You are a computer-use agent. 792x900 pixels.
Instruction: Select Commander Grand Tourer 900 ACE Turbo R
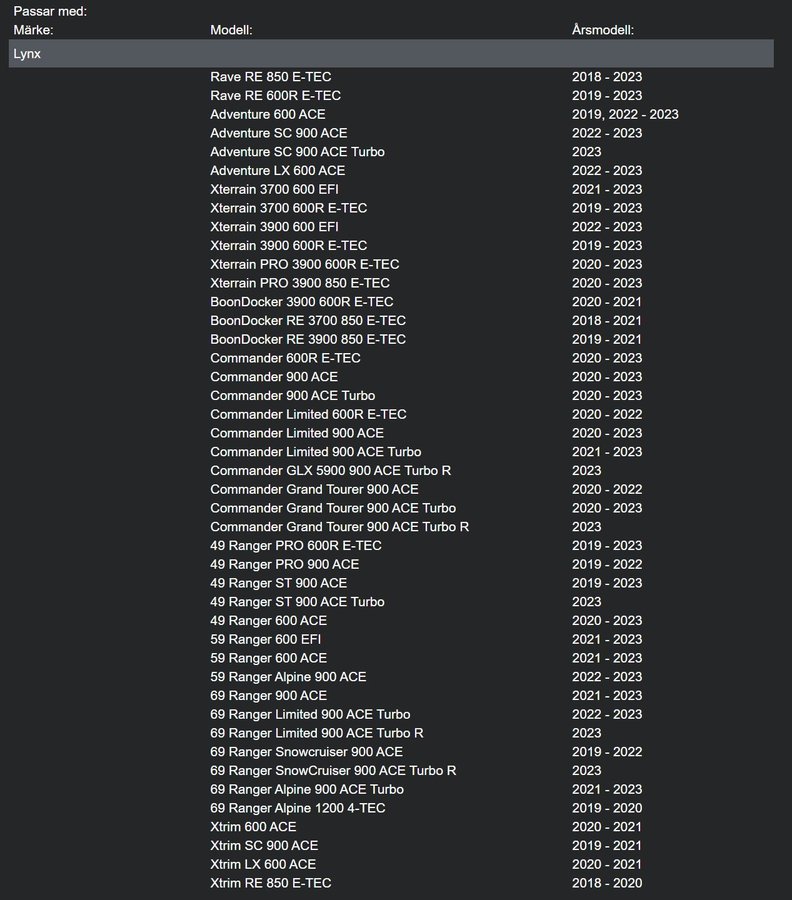(339, 527)
